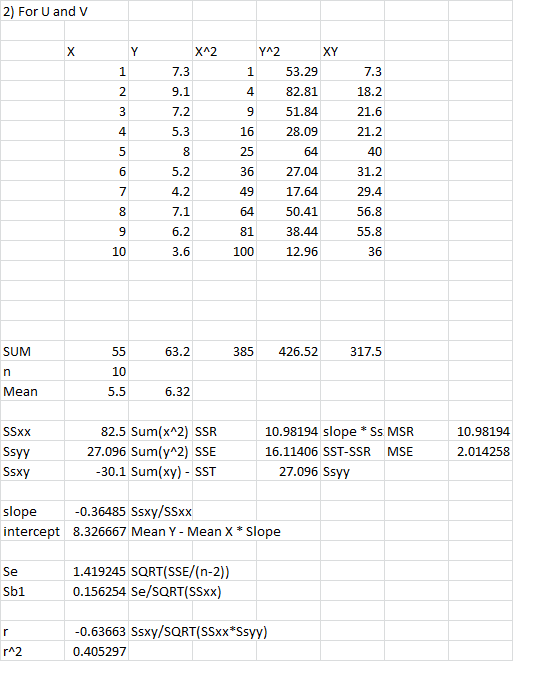
Task: Click the sum of XY value 317.5
Action: click(x=352, y=351)
